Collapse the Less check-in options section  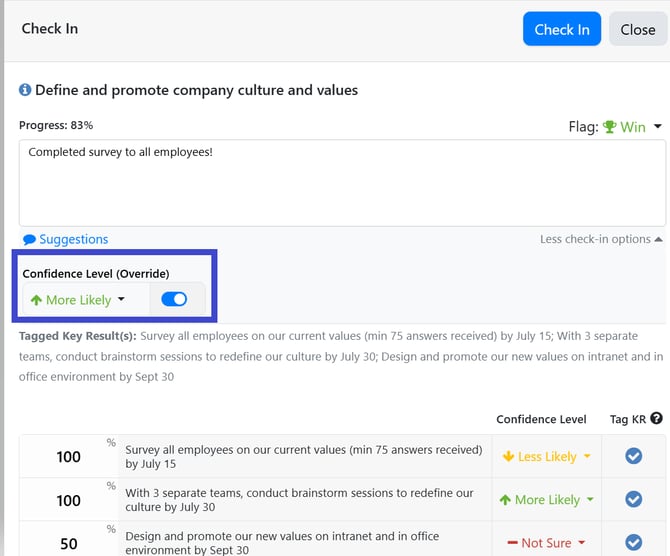[600, 239]
